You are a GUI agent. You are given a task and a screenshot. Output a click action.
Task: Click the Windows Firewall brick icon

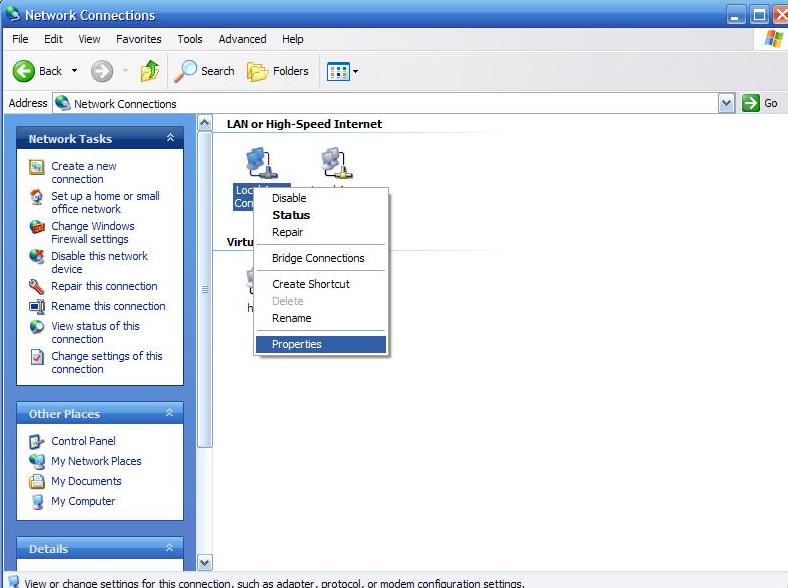[37, 227]
